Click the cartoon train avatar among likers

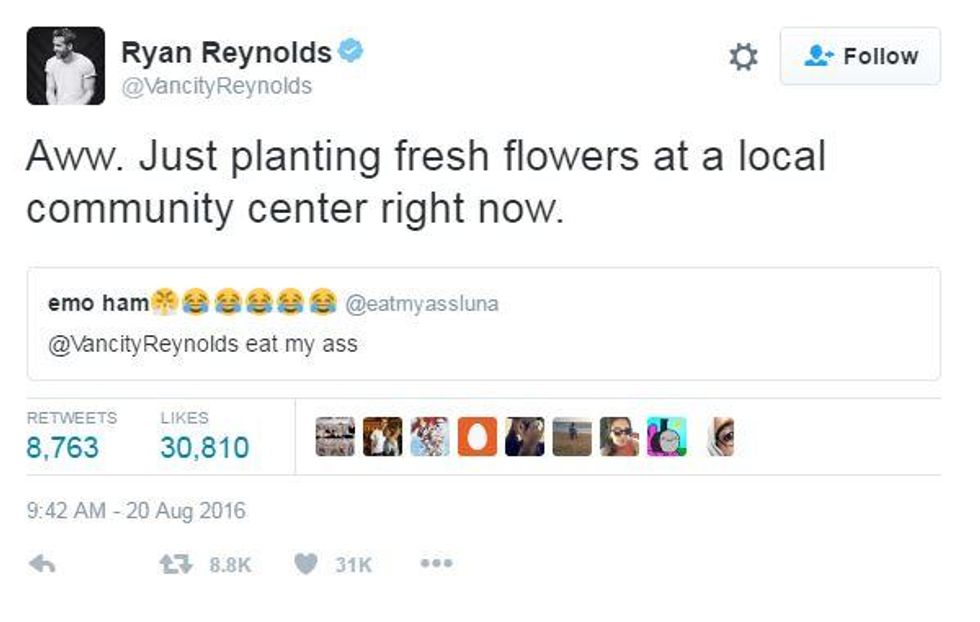click(x=667, y=437)
